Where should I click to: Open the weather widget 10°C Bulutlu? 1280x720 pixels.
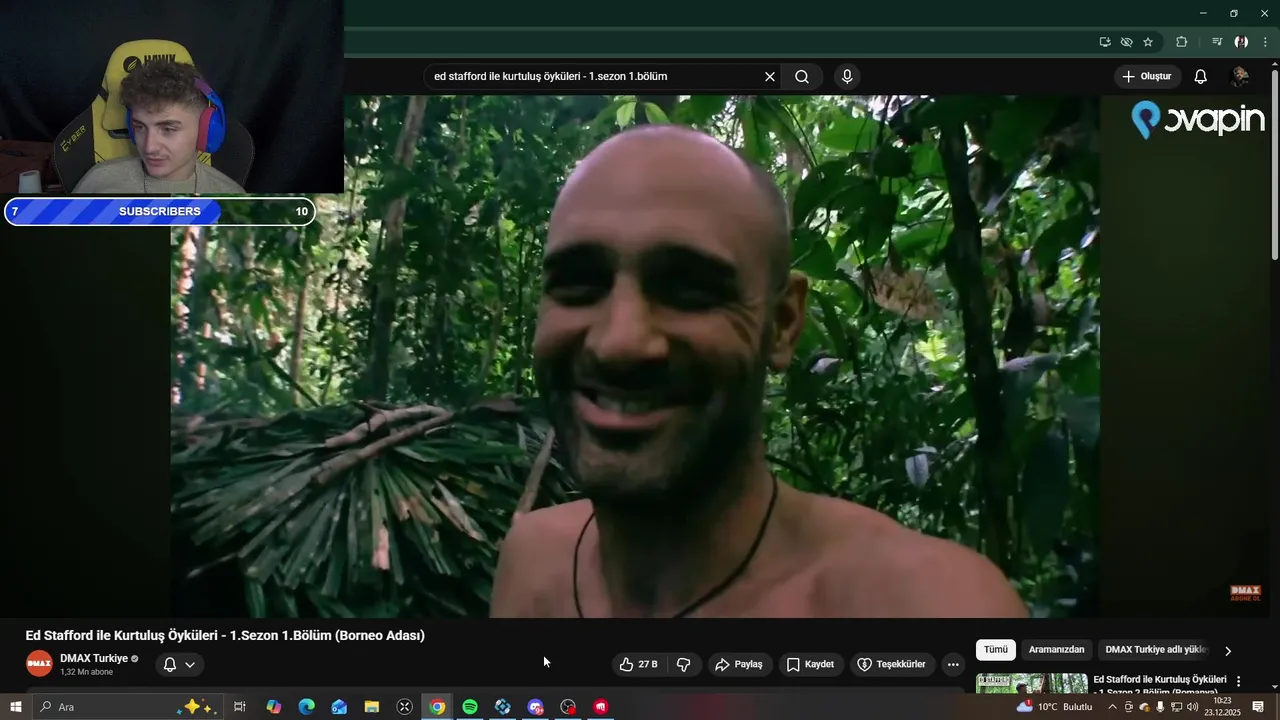1055,707
